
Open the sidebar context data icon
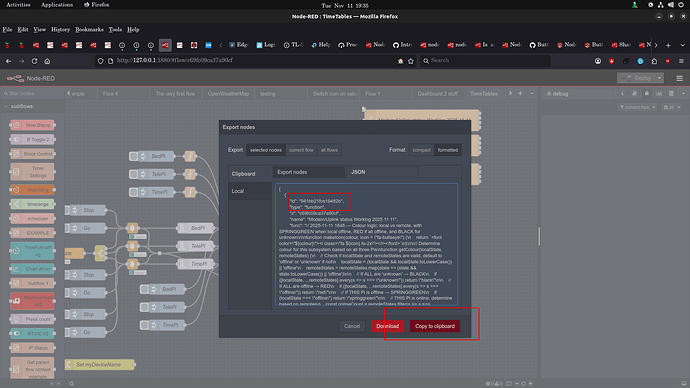pos(671,93)
